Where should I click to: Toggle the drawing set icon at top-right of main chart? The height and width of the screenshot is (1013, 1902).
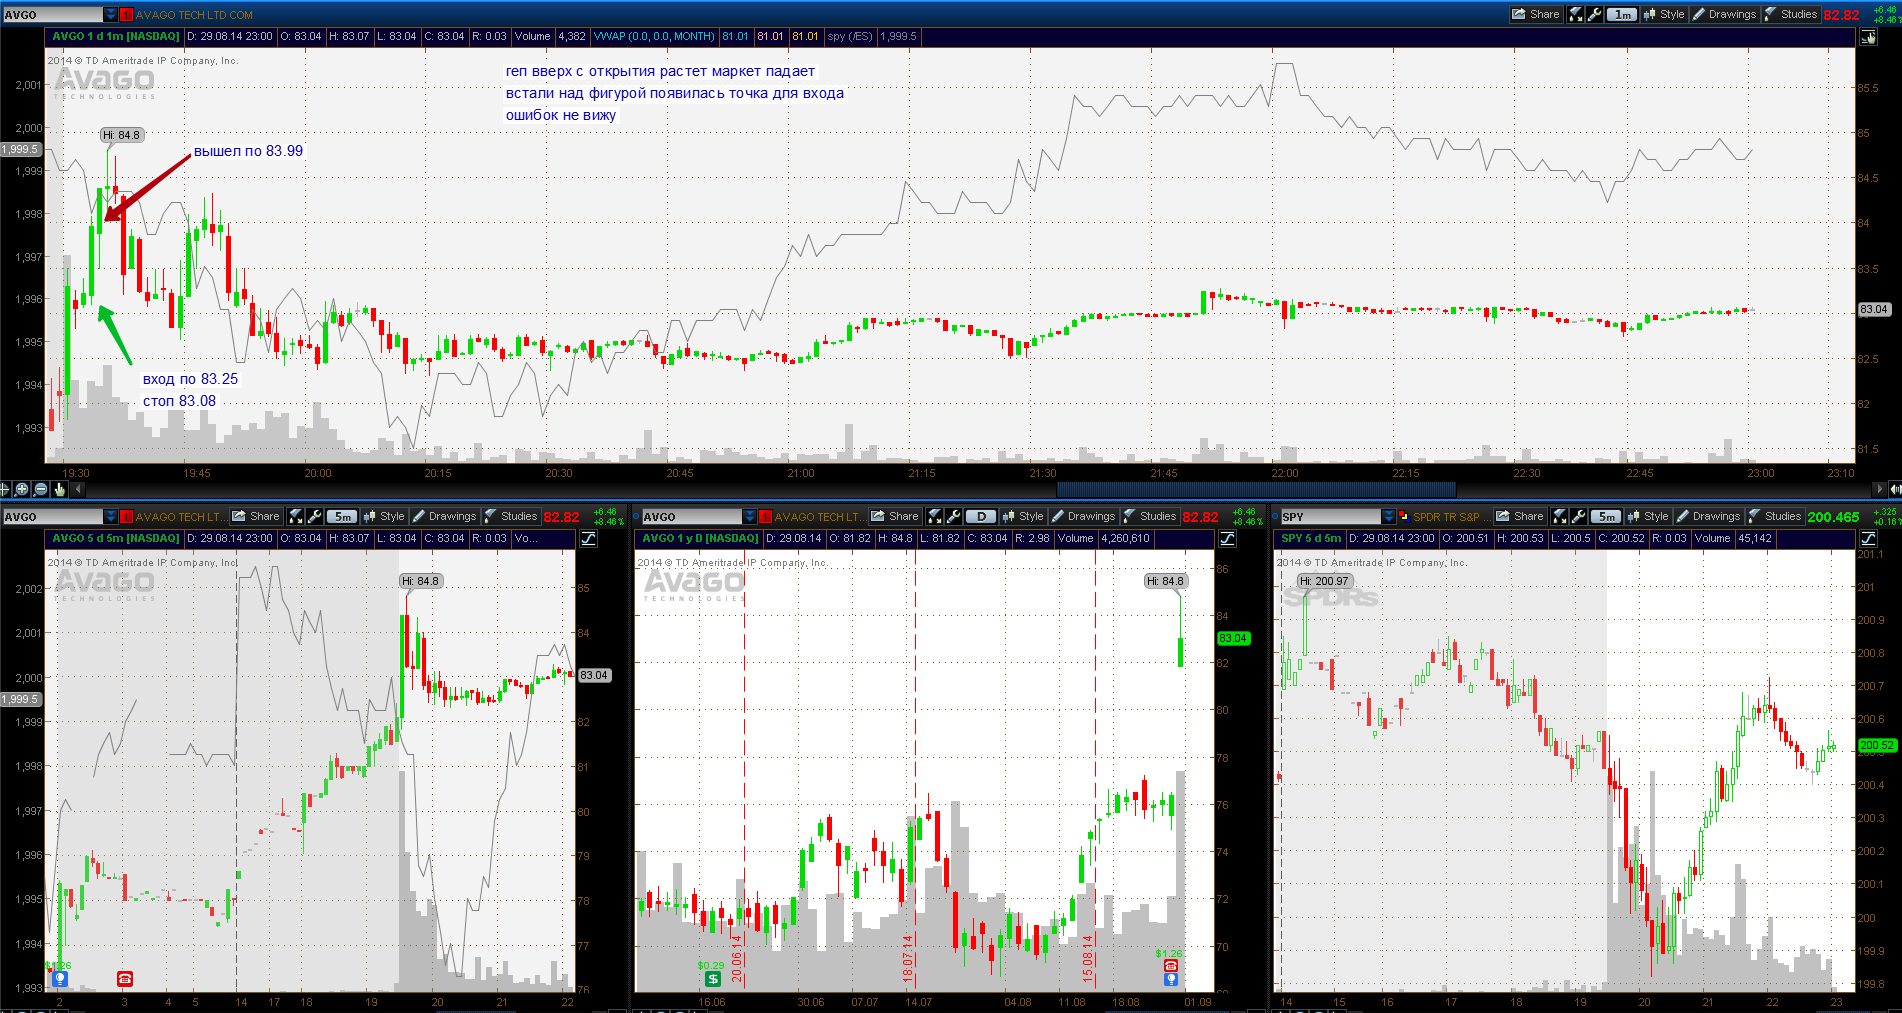click(1868, 37)
